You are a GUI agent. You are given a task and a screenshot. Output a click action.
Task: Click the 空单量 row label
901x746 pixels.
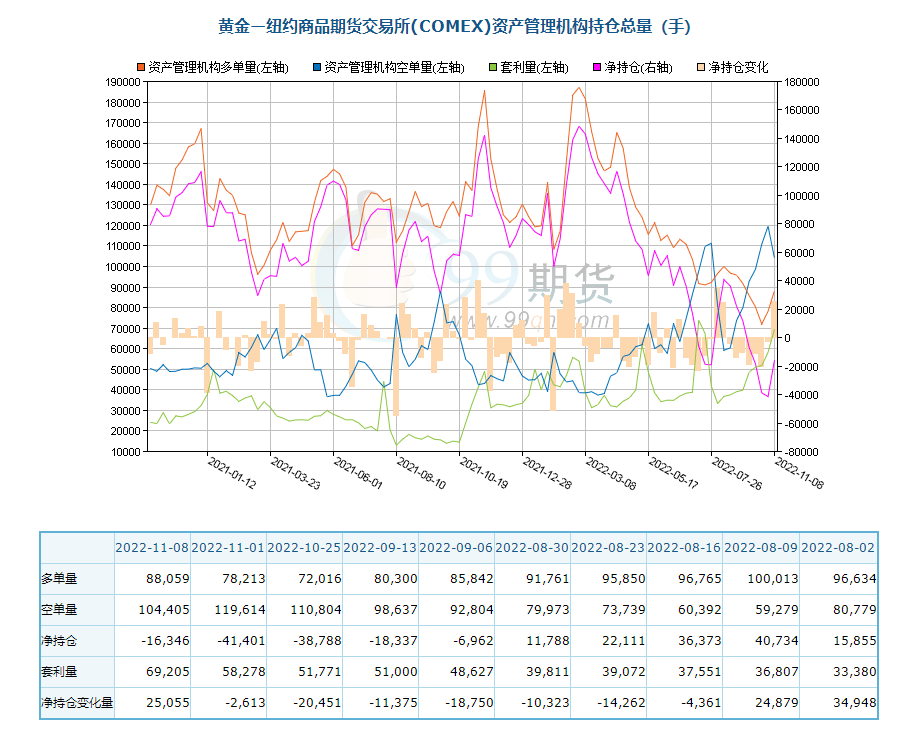pos(59,610)
